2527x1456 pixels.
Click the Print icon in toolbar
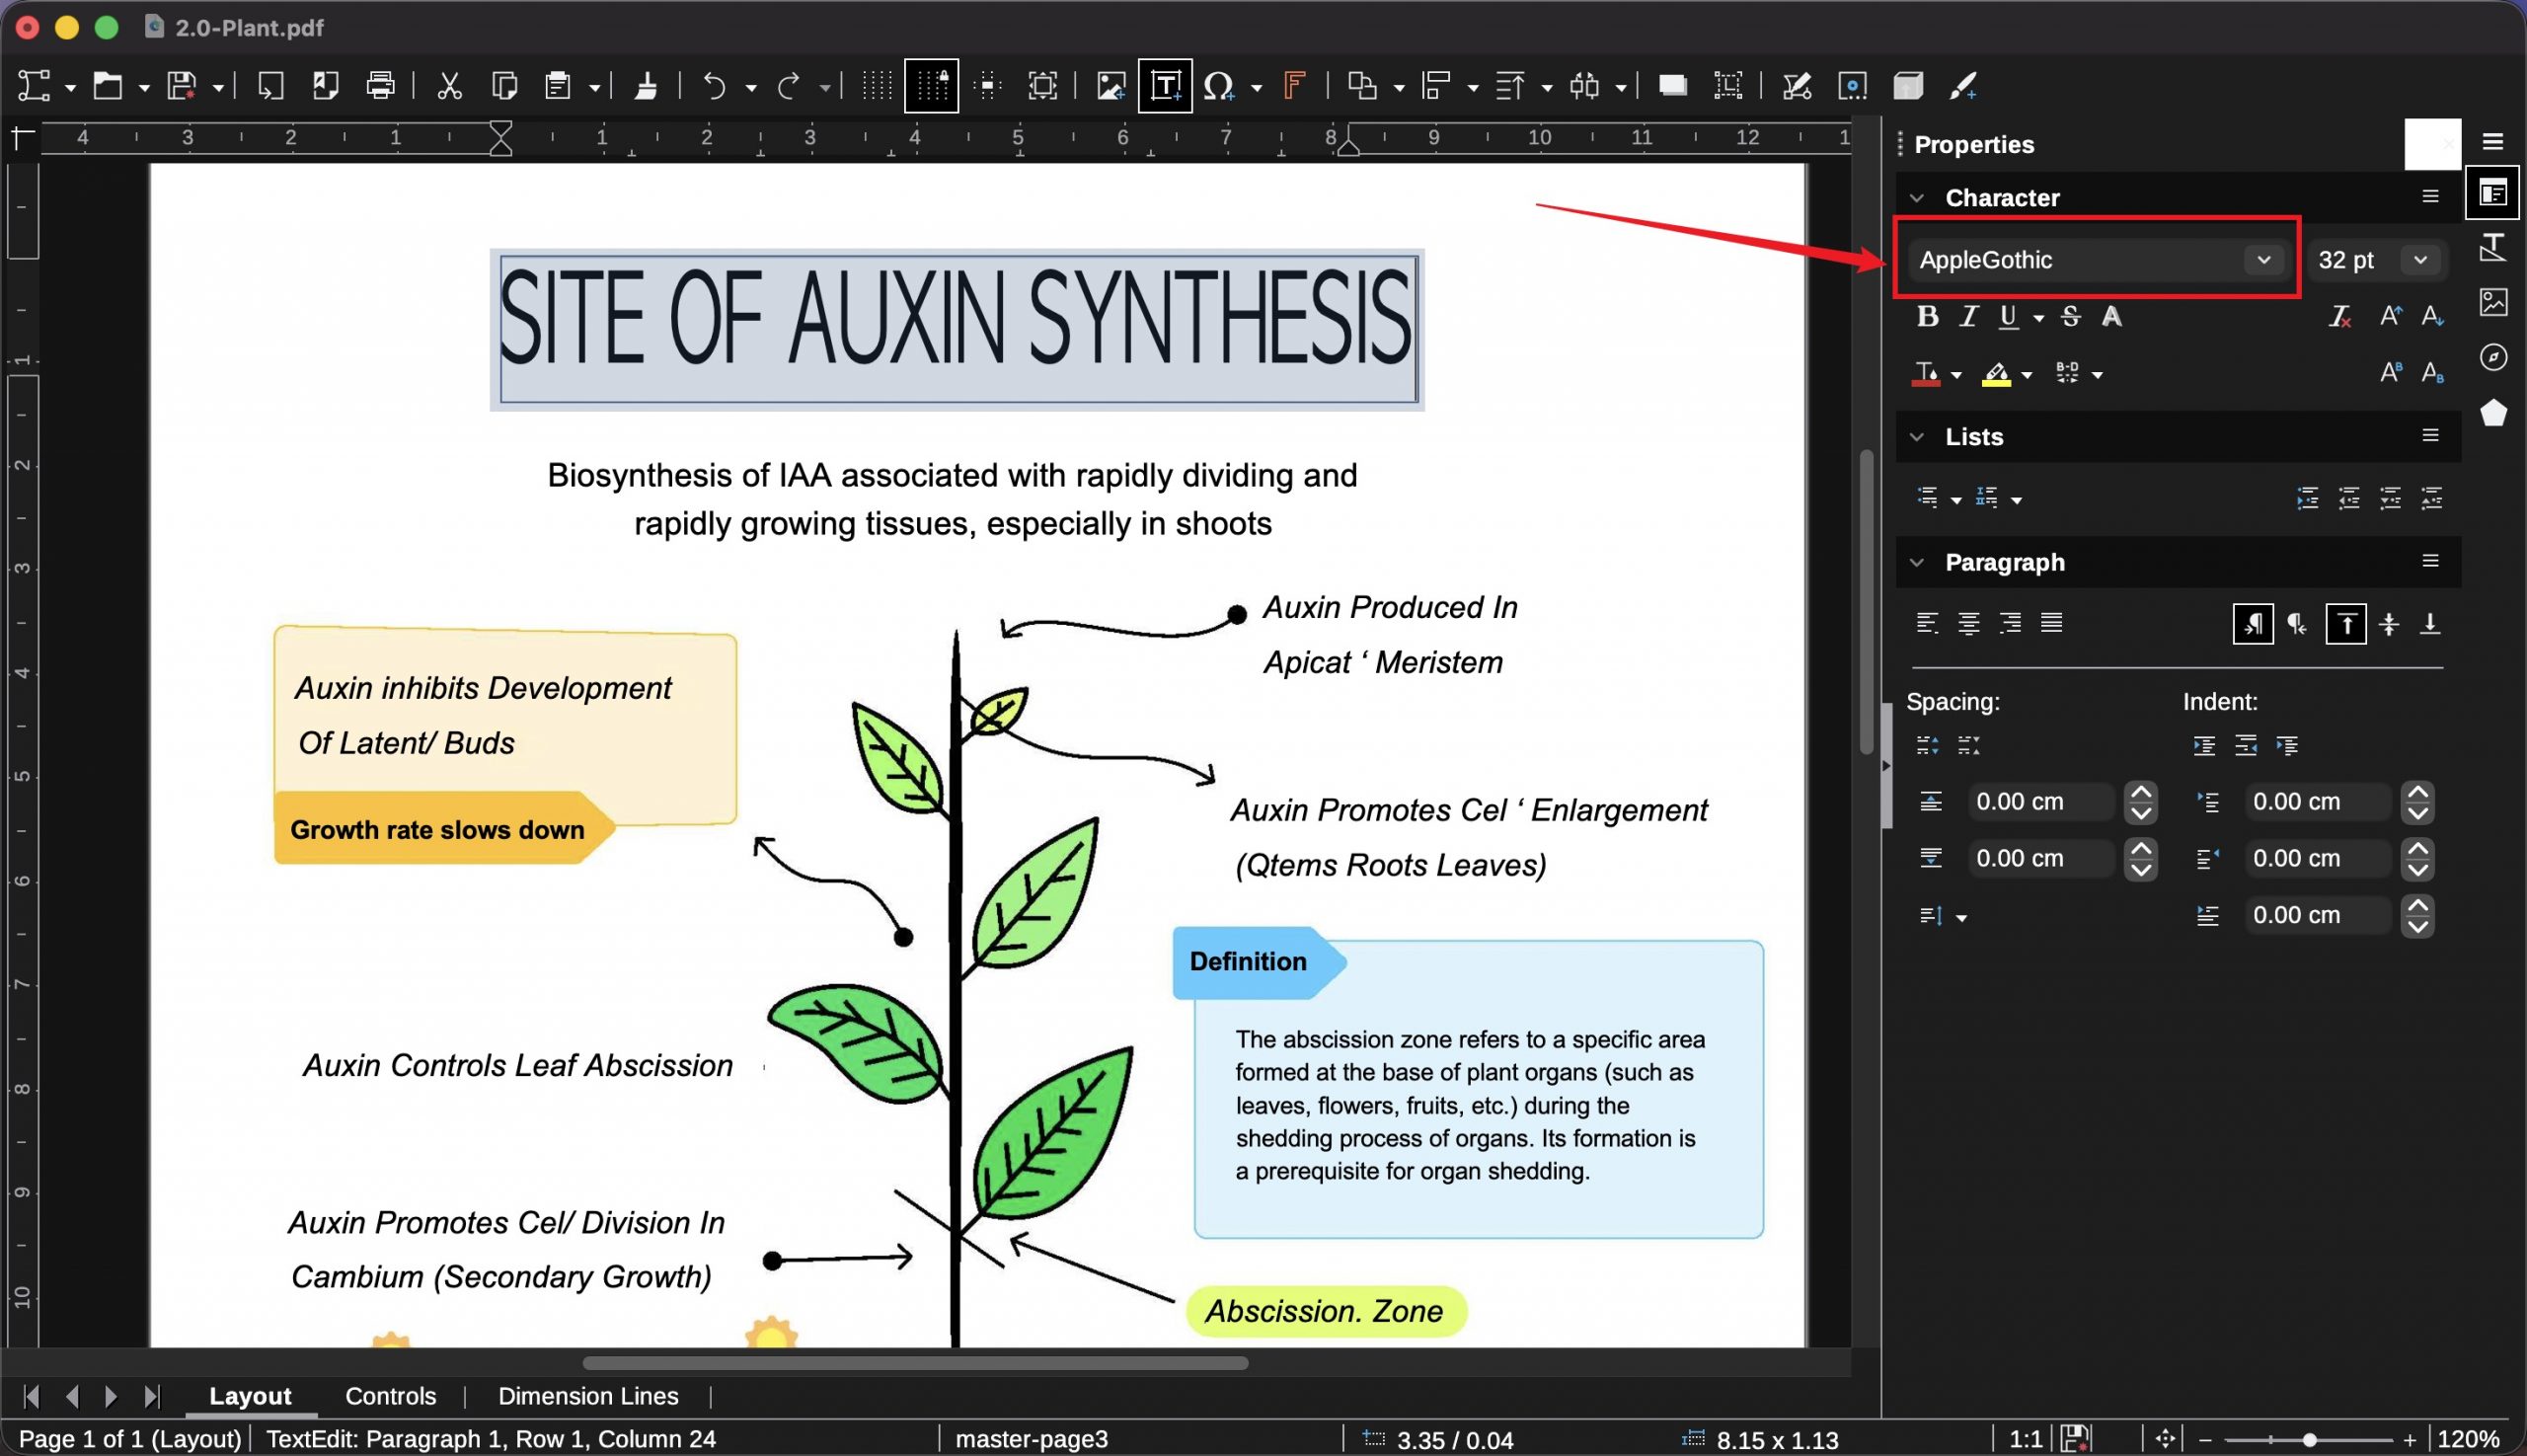[380, 86]
